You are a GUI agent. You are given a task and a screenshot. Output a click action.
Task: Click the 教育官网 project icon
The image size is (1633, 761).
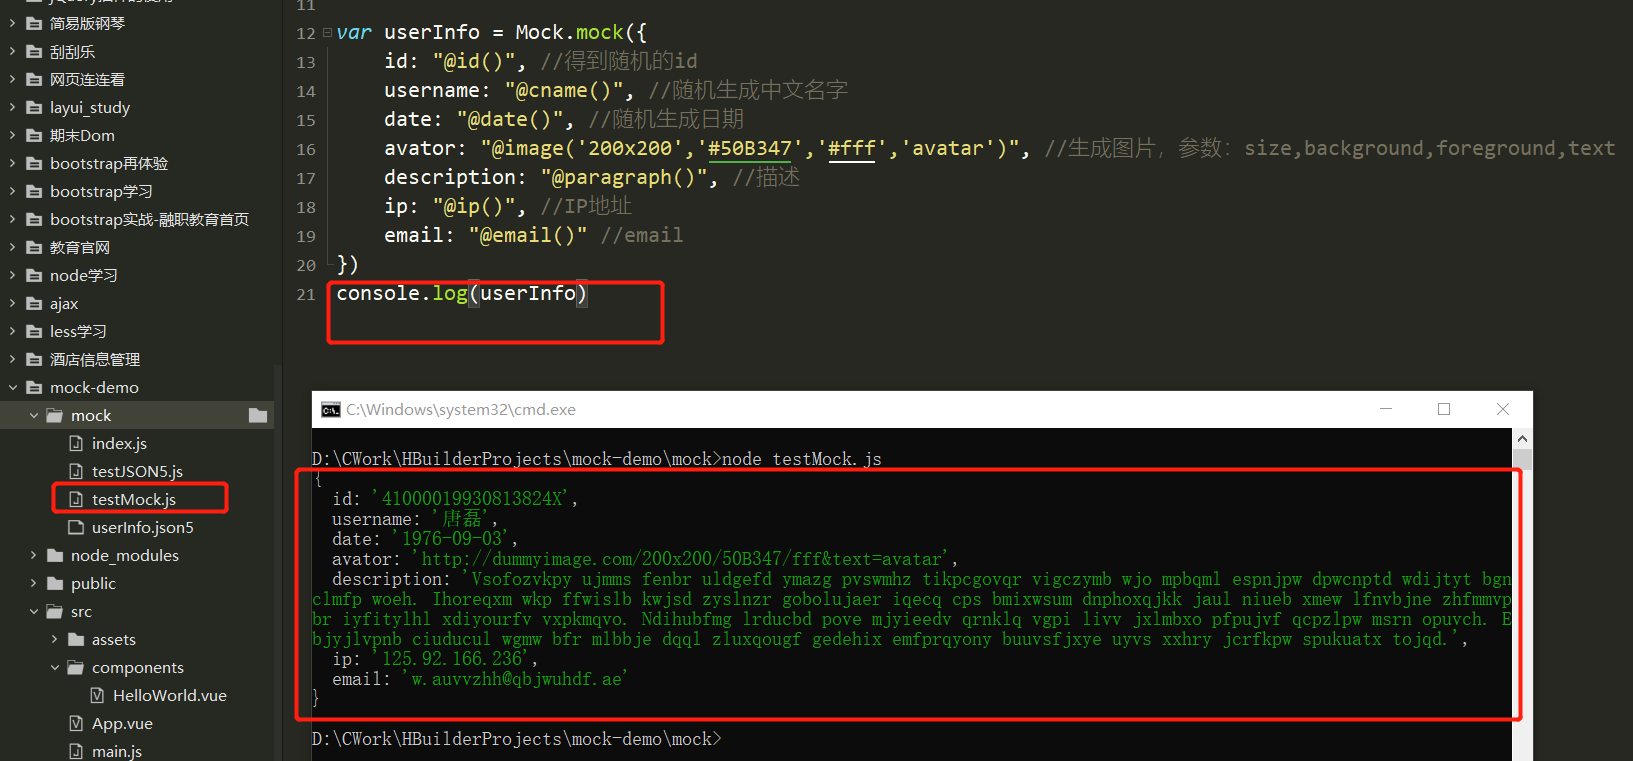[34, 247]
